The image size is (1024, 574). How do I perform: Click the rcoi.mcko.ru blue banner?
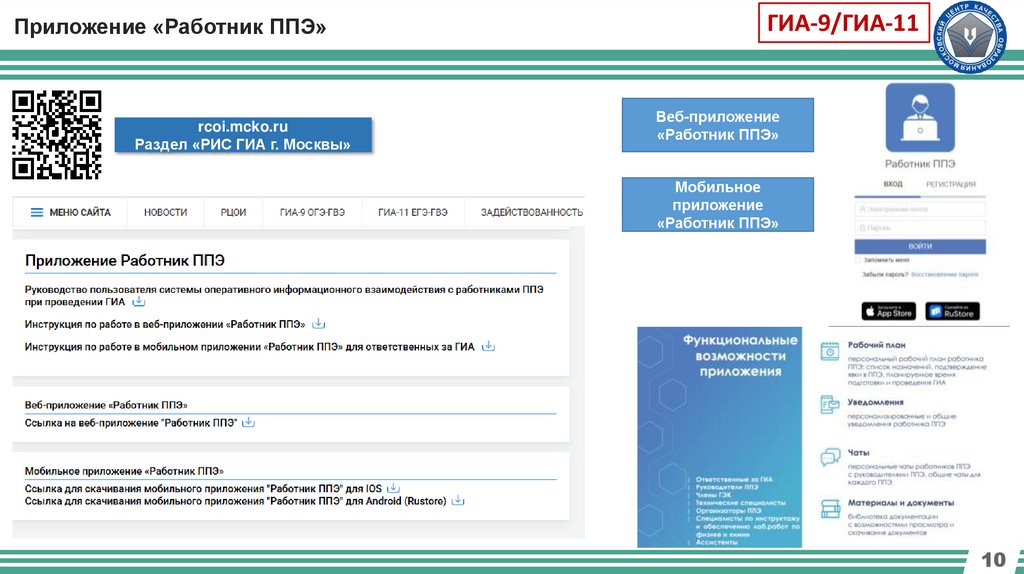coord(243,135)
